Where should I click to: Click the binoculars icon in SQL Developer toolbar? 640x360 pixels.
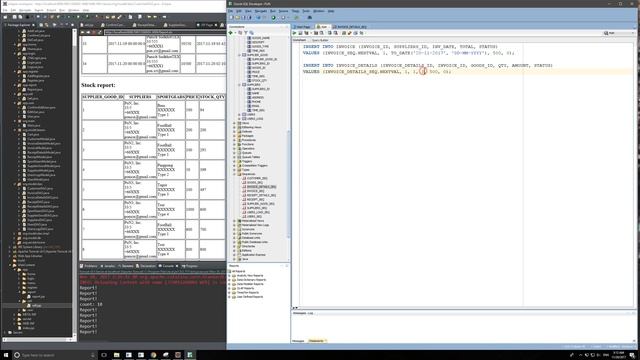pos(309,18)
